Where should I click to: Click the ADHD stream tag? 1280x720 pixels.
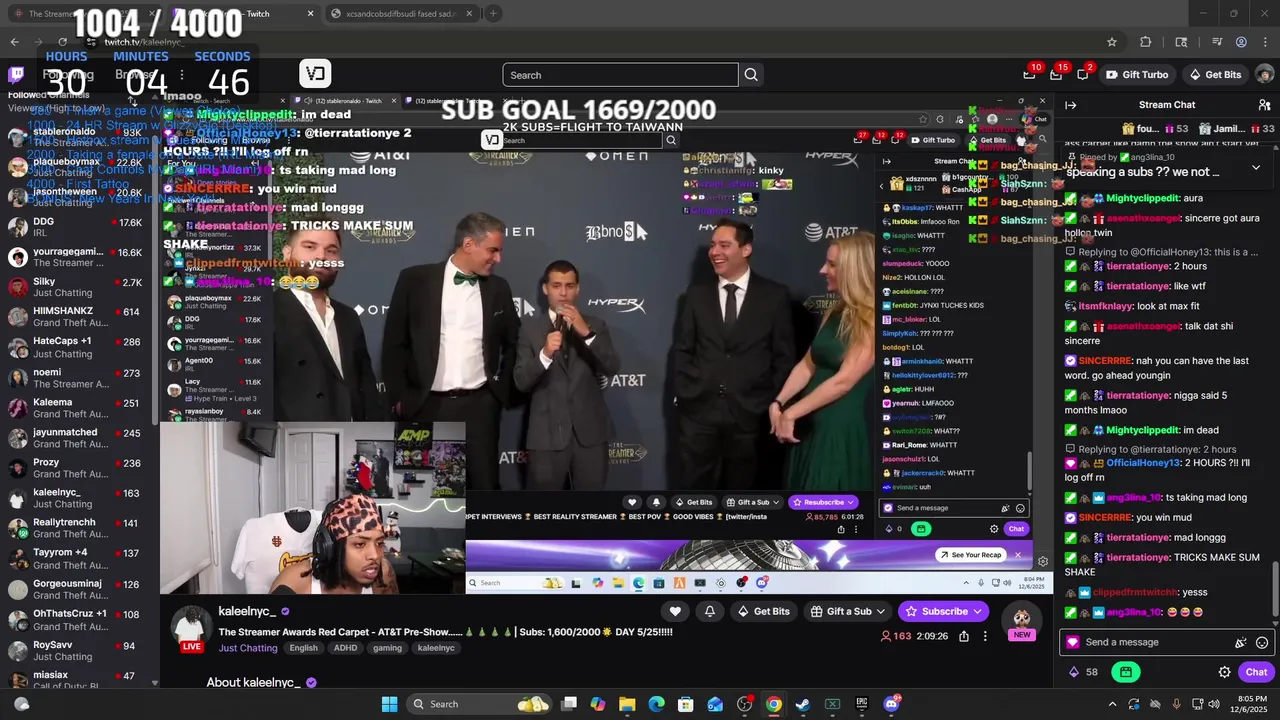point(345,648)
